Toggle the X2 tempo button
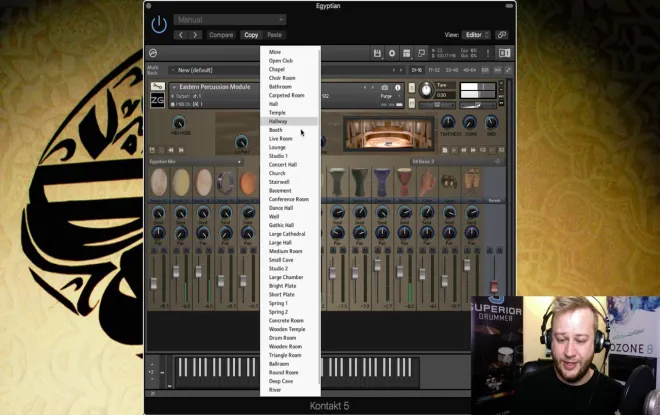The image size is (660, 415). tap(501, 150)
